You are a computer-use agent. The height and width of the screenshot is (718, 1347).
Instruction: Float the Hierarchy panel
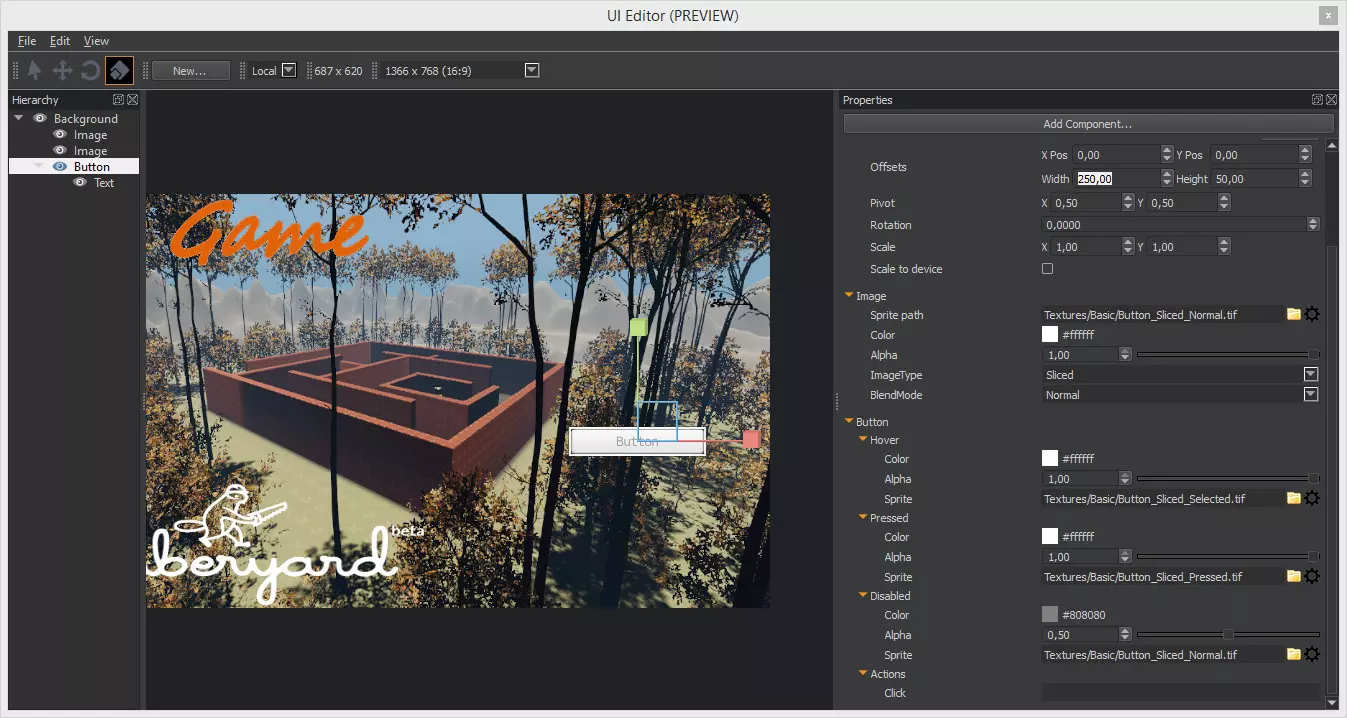click(x=118, y=100)
